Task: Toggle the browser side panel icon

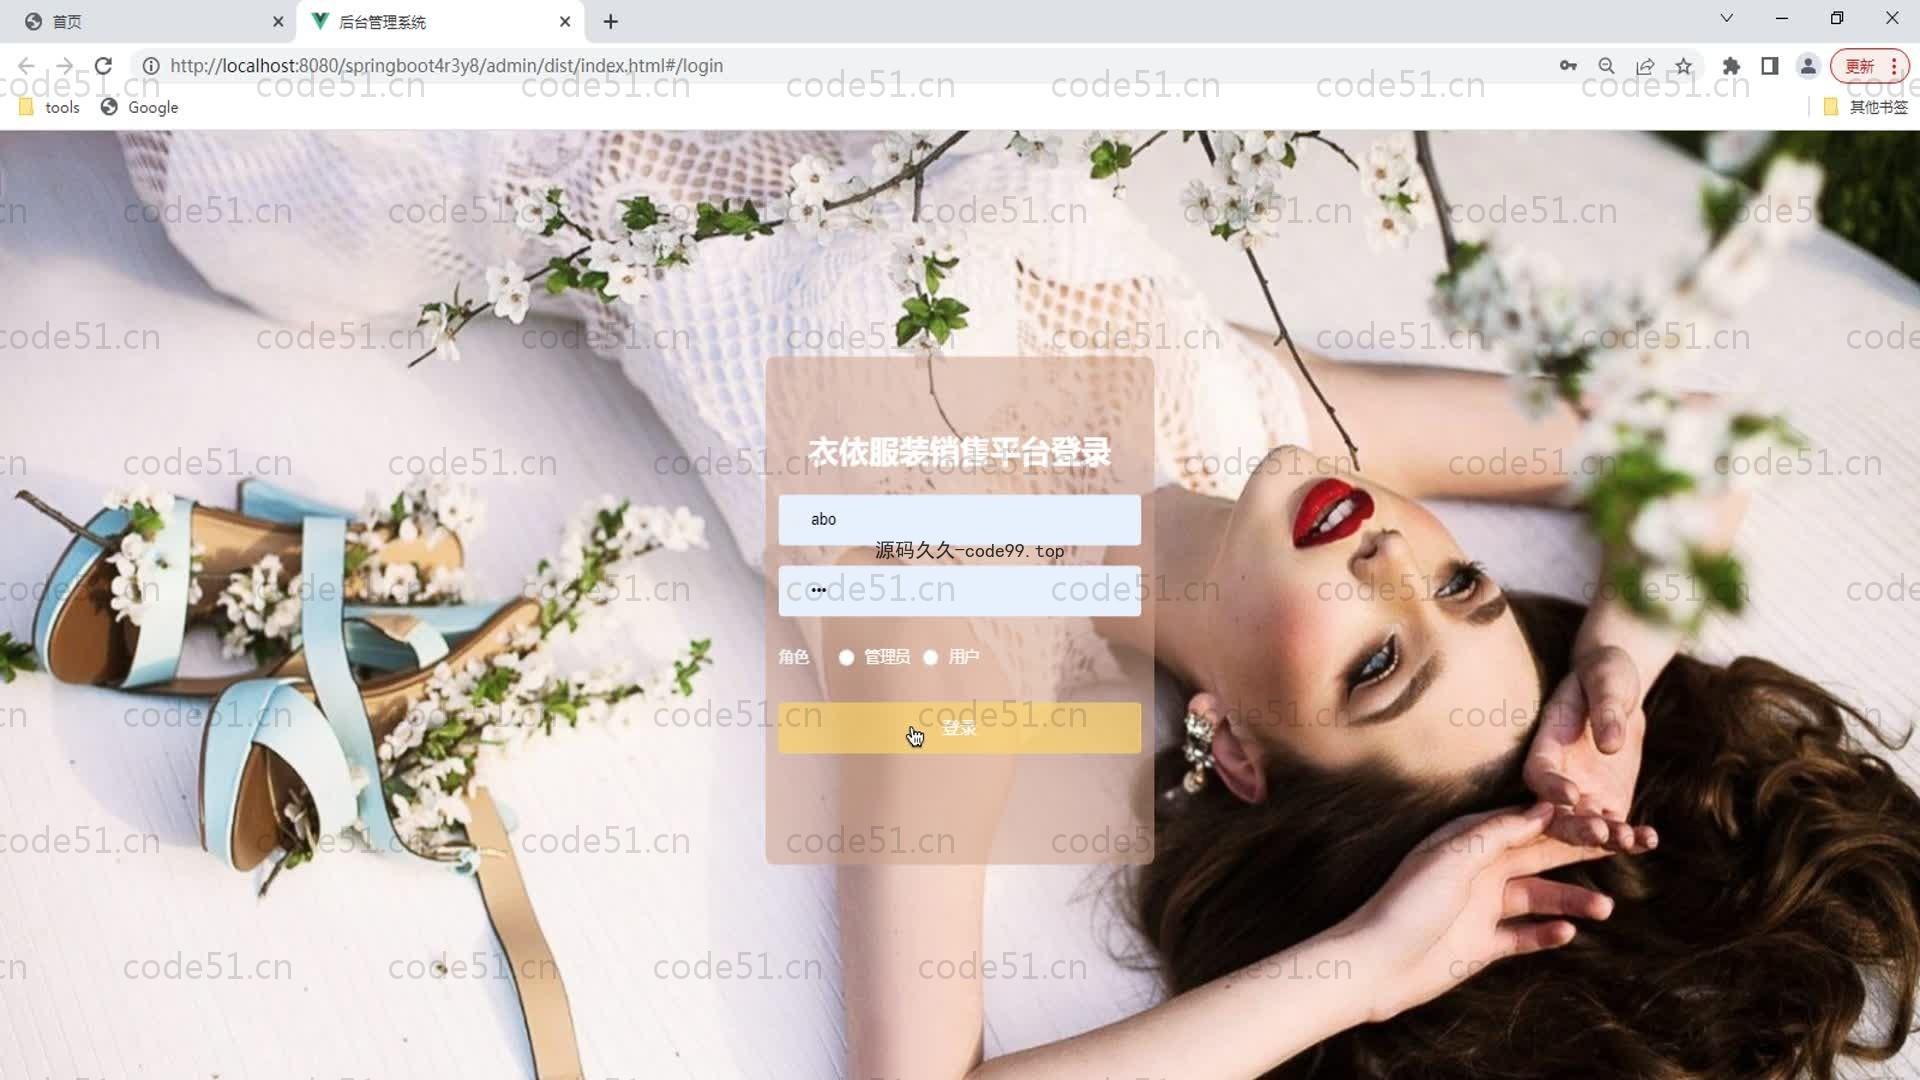Action: (1769, 66)
